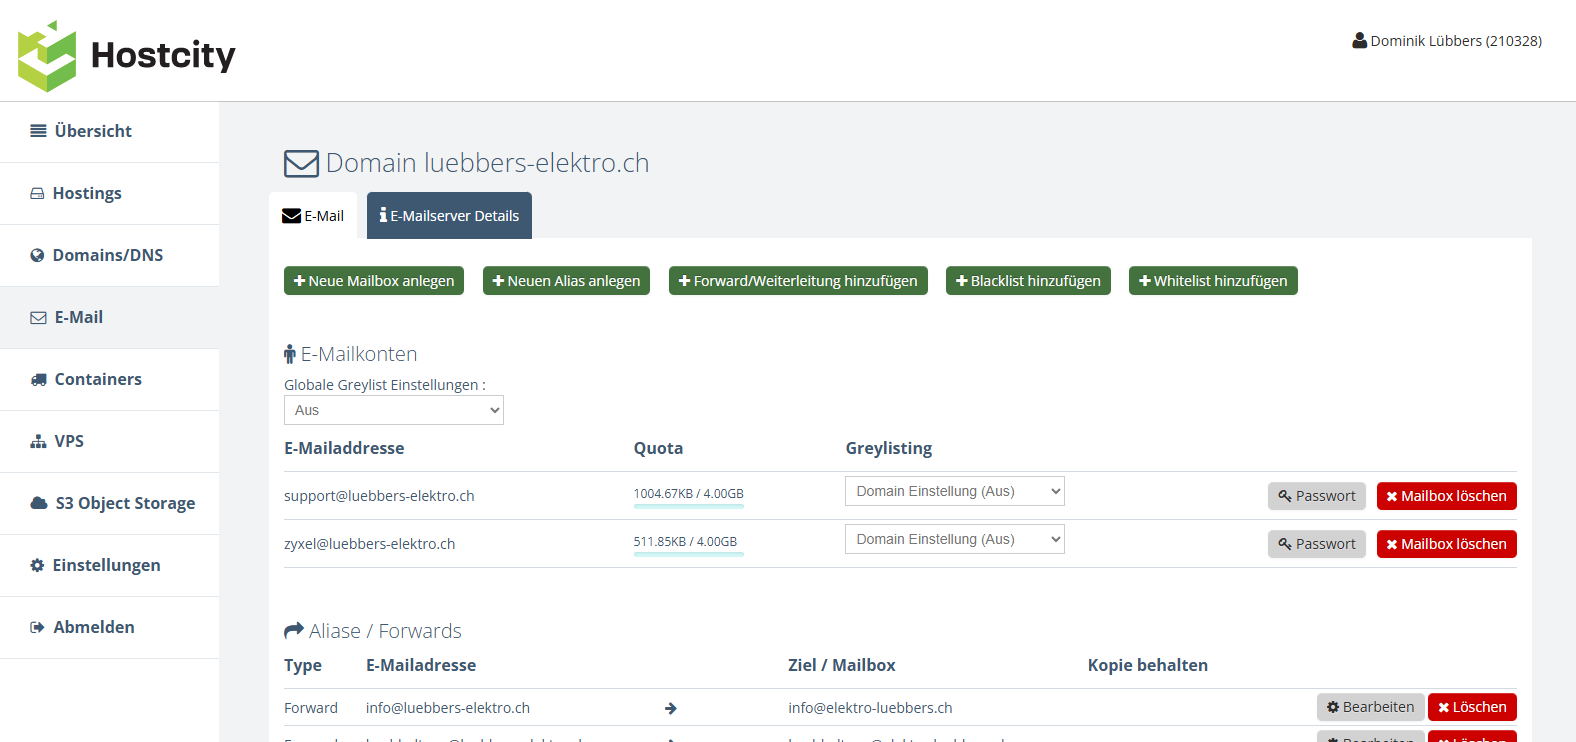The width and height of the screenshot is (1576, 742).
Task: Click the Abmelden sign-out icon
Action: pos(37,627)
